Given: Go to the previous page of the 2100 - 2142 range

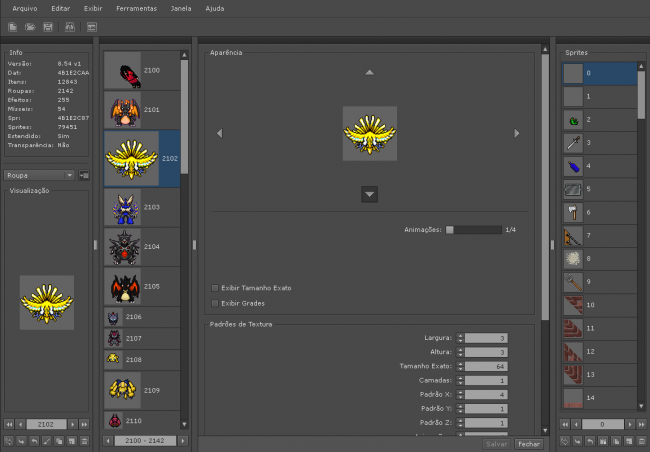Looking at the screenshot, I should tap(108, 440).
